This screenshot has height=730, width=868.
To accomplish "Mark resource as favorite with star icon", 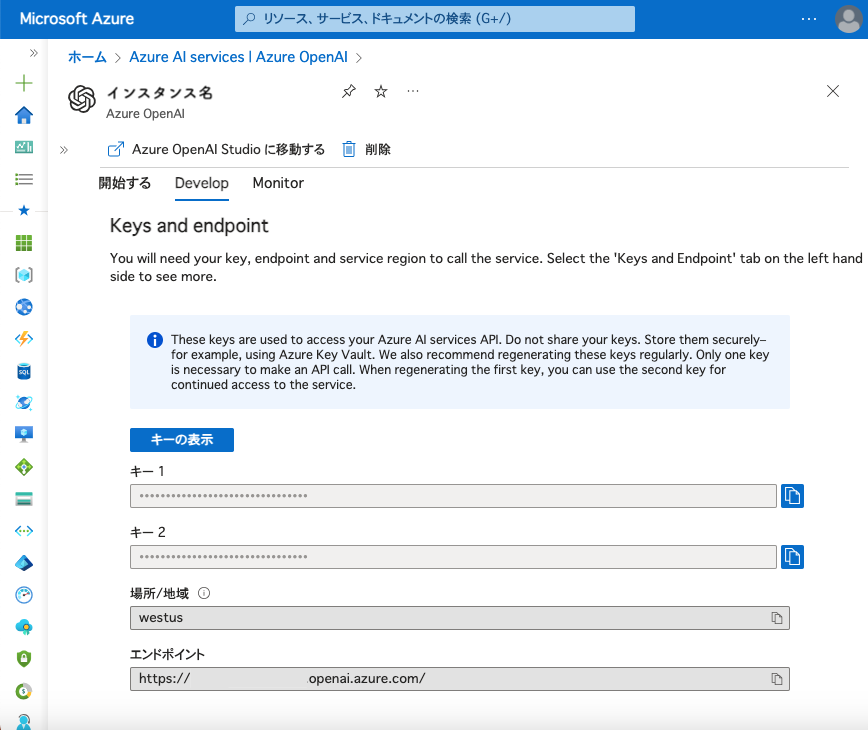I will point(381,91).
